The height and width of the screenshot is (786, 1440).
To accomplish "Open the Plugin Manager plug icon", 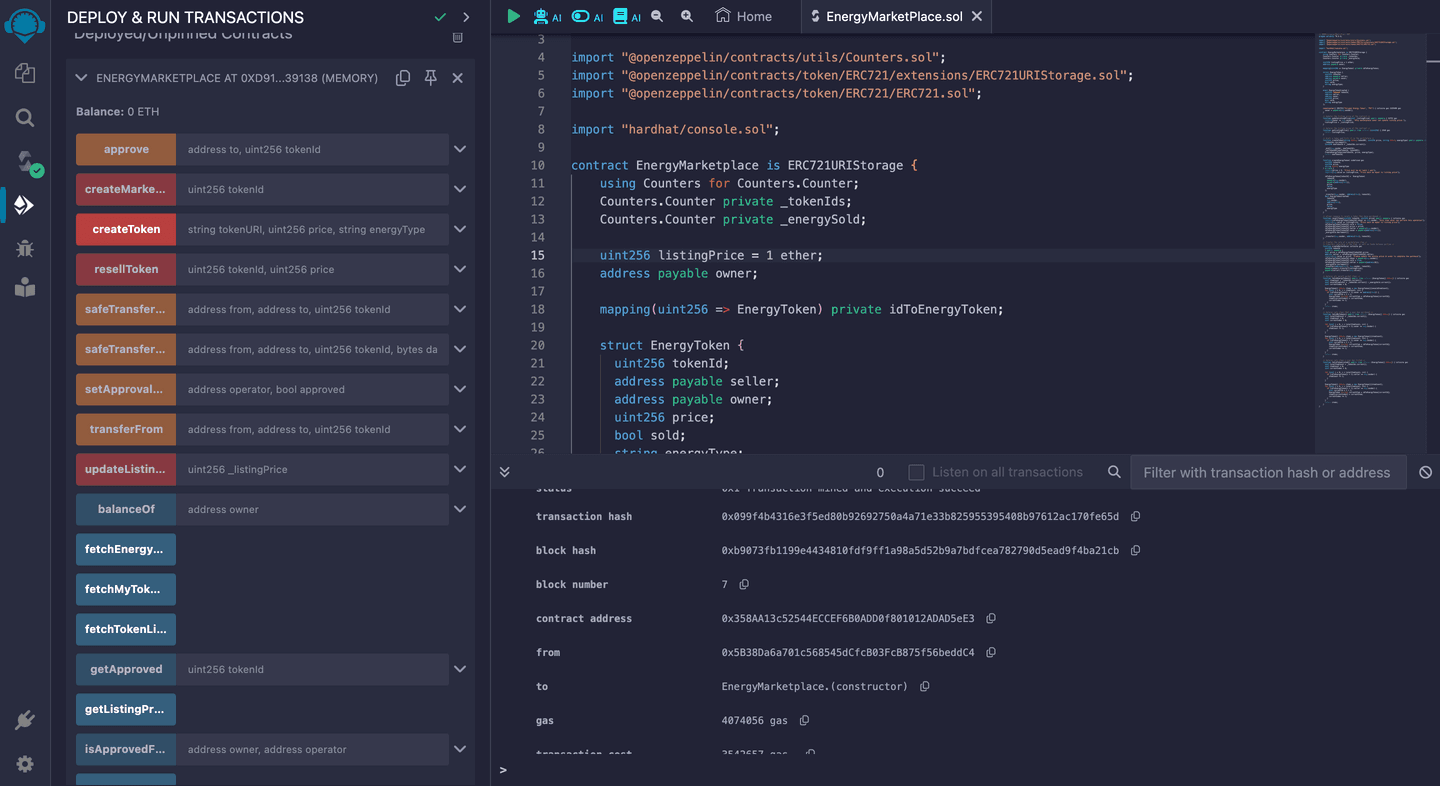I will click(x=25, y=720).
